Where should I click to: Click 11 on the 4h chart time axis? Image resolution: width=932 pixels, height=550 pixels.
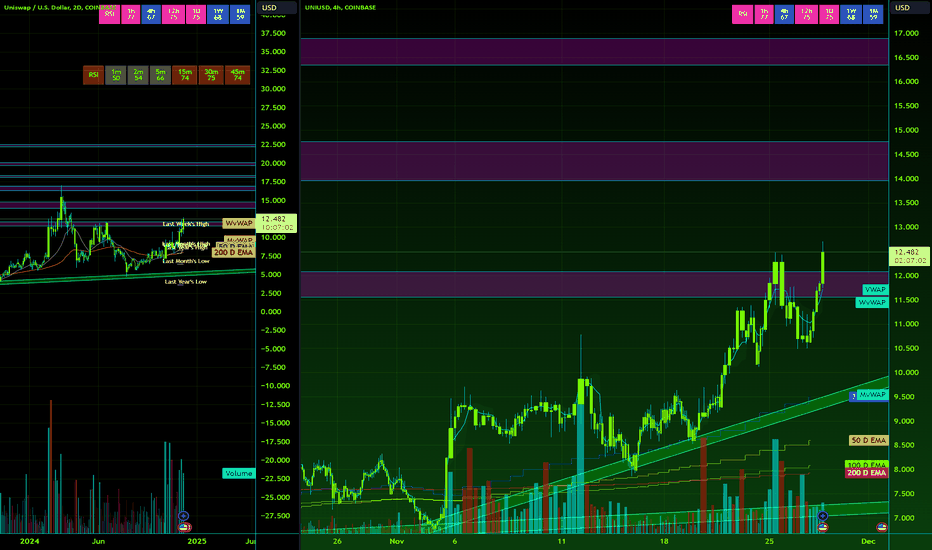(561, 541)
